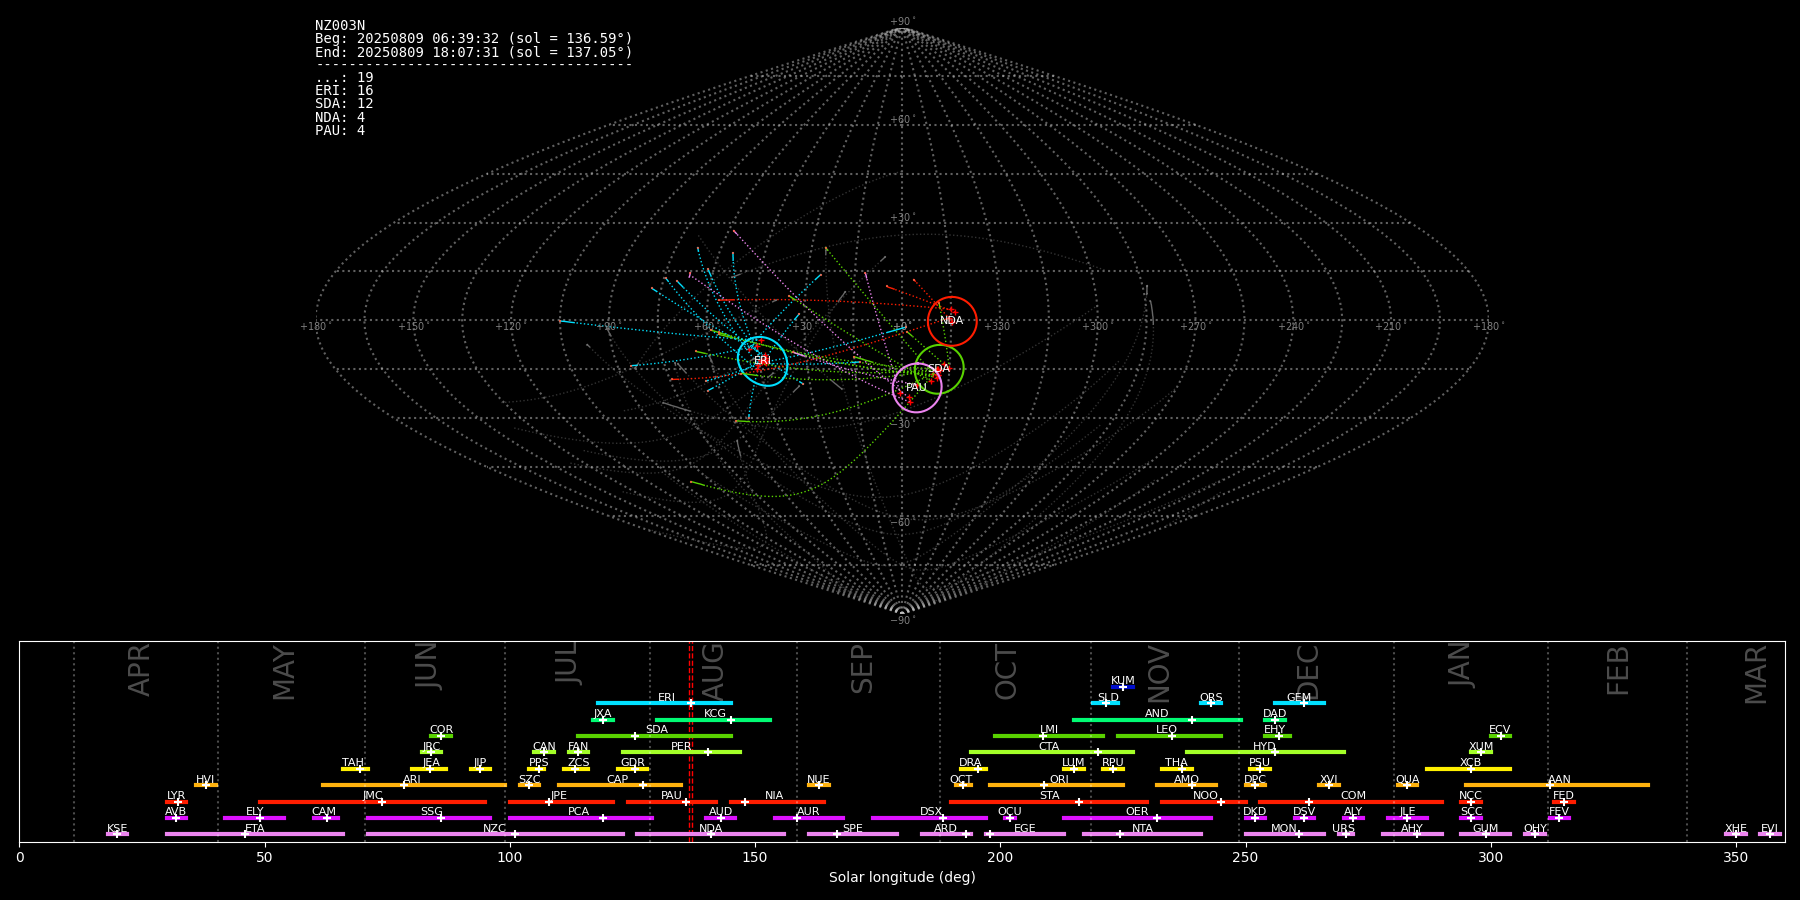Click the AUG month label in timeline
Screen dimensions: 1800x900
pyautogui.click(x=713, y=670)
